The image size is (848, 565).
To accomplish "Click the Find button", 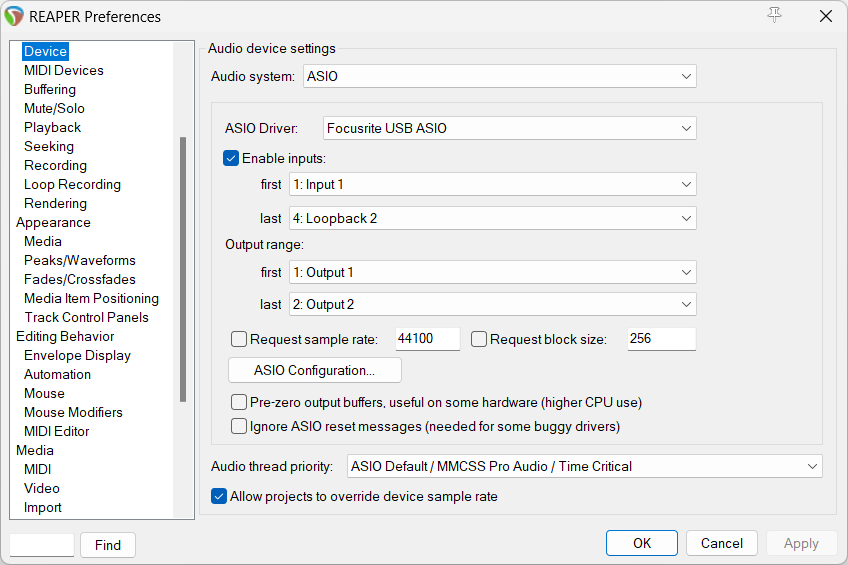I will point(108,545).
